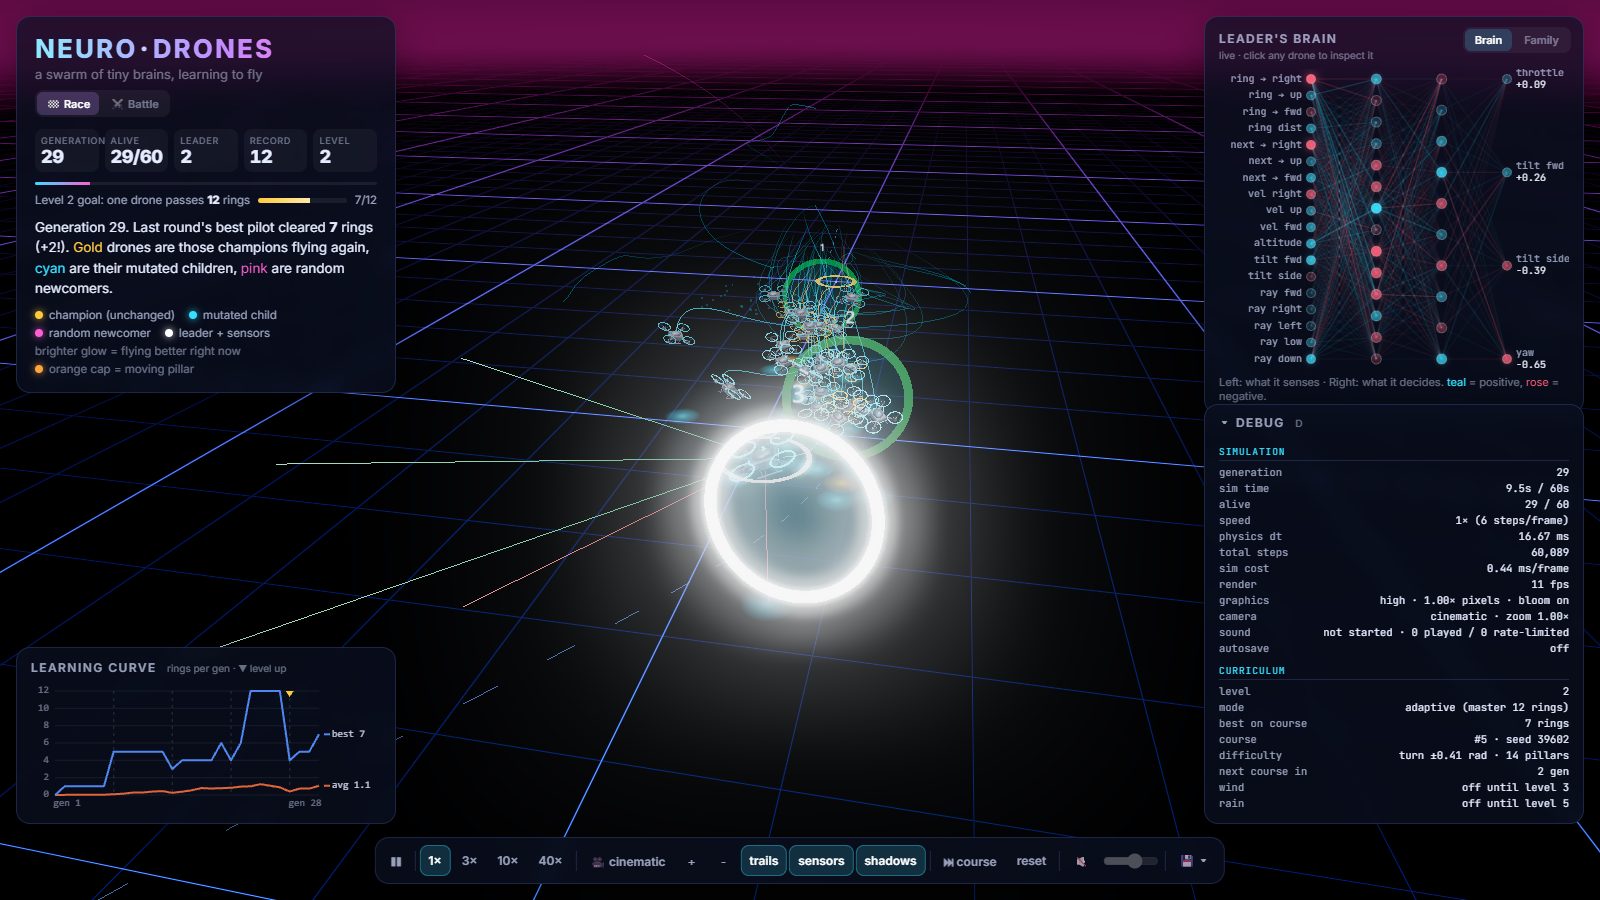Click the LEADER 2 stat box
This screenshot has height=900, width=1600.
click(206, 151)
